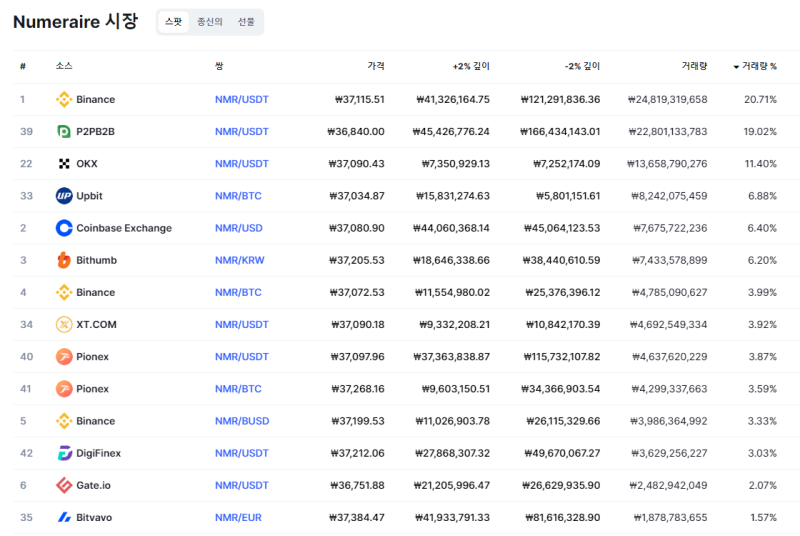Click the Upbit exchange logo
This screenshot has width=800, height=536.
[64, 196]
